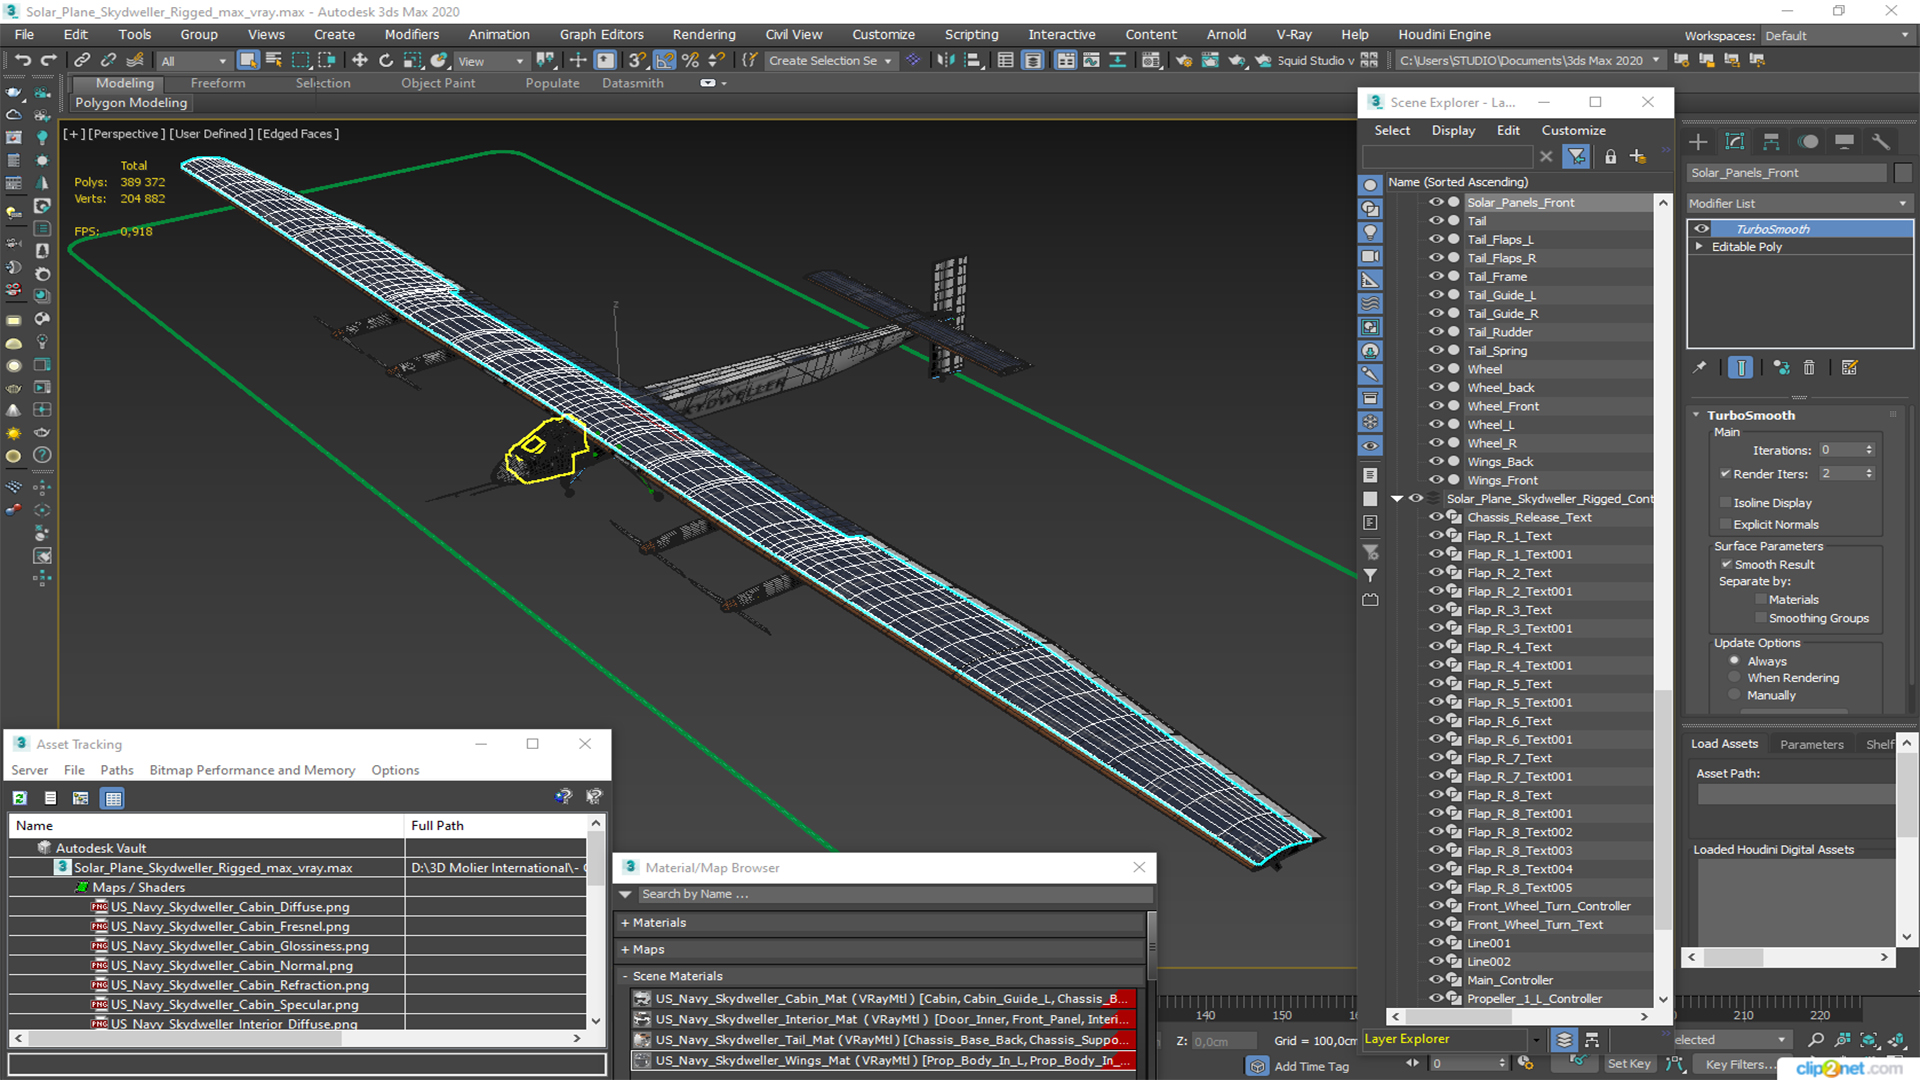The image size is (1920, 1080).
Task: Toggle the 3D Snaps button
Action: click(637, 61)
